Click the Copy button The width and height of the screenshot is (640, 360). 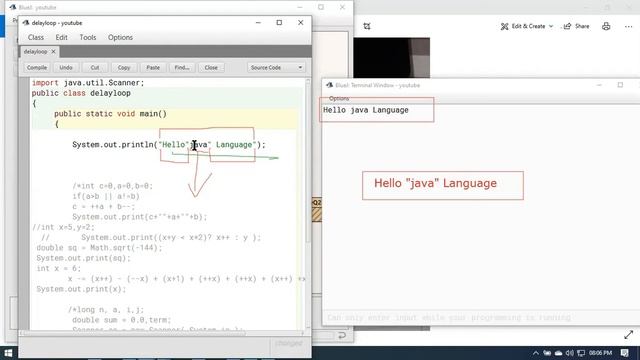pos(124,67)
